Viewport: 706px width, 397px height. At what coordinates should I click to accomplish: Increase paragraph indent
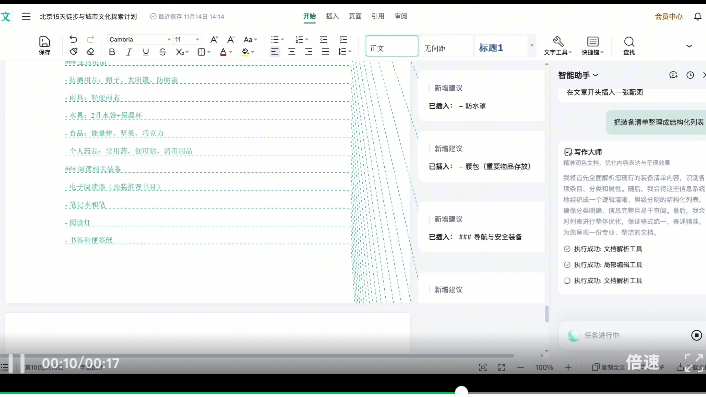point(344,40)
